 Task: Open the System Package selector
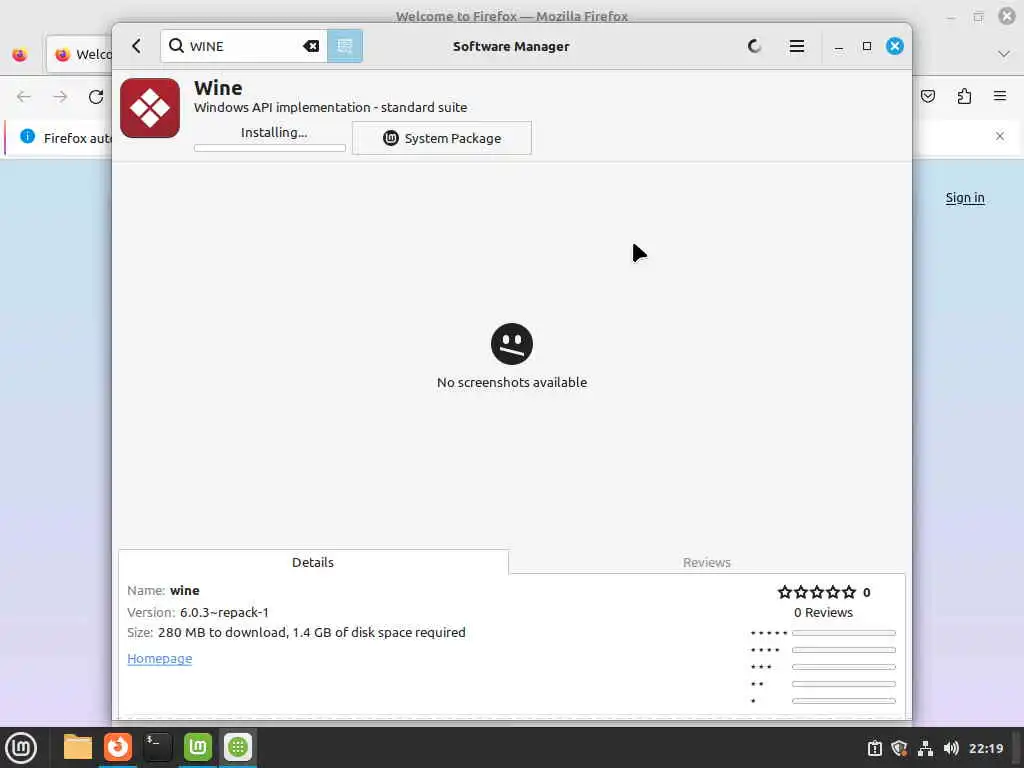[x=441, y=138]
